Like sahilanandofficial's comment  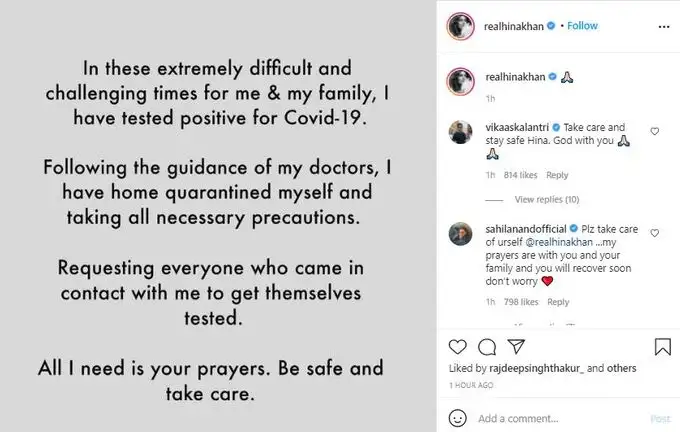click(x=654, y=229)
